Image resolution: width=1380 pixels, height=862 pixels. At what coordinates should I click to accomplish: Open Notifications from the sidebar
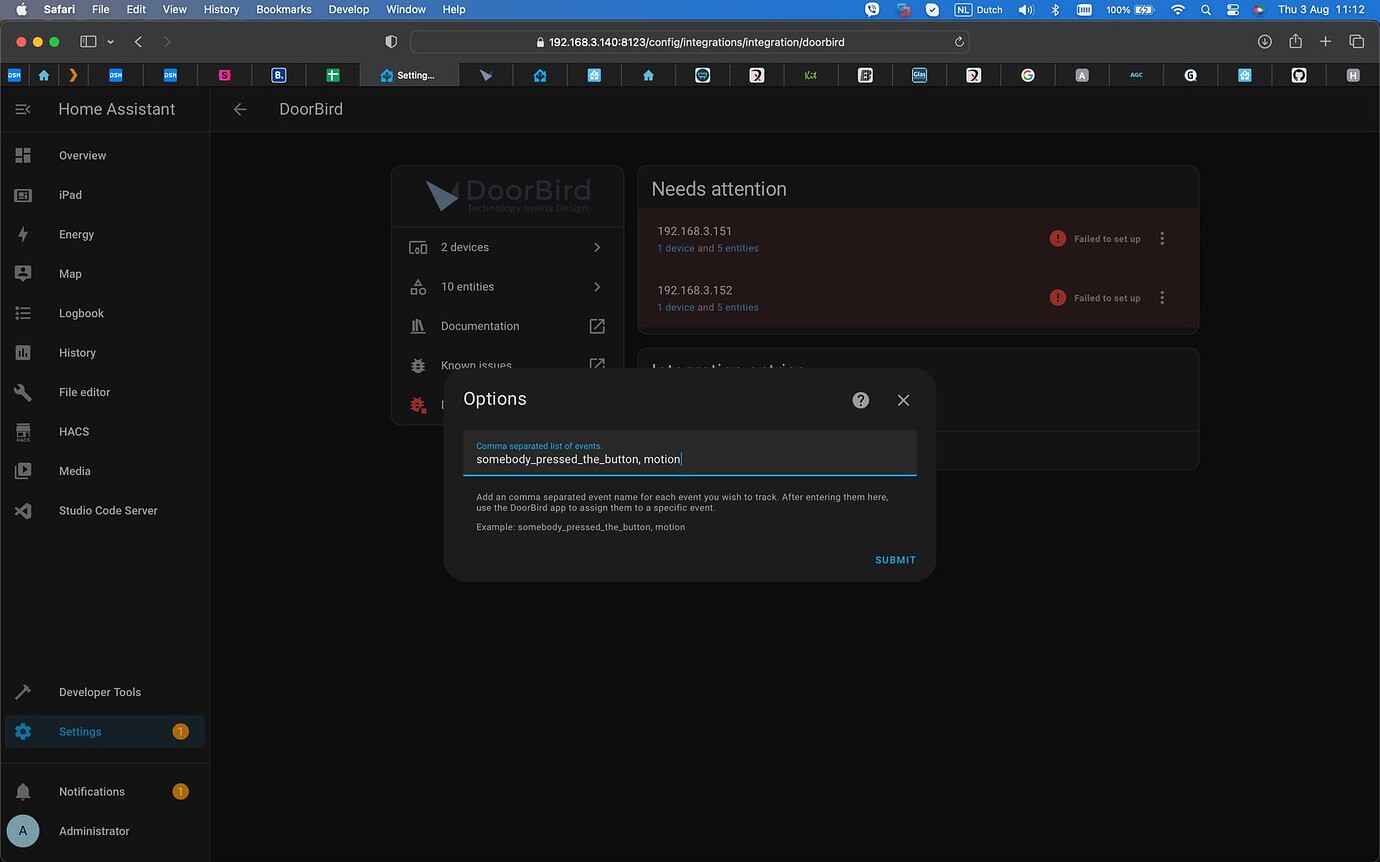point(91,791)
